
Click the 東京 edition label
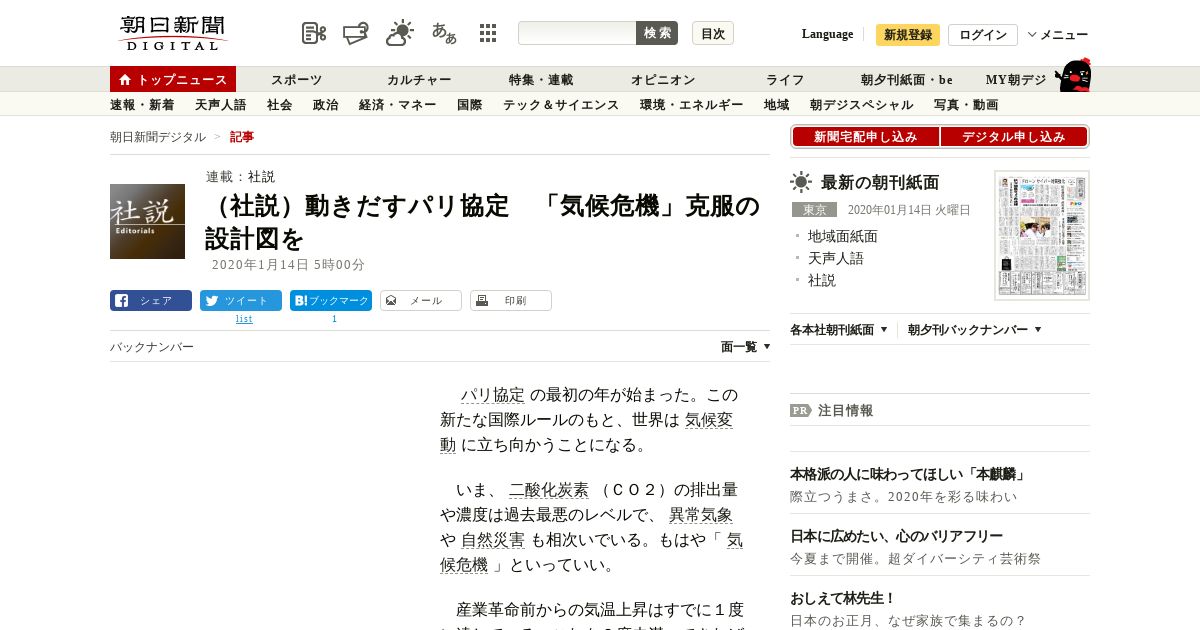click(x=814, y=210)
